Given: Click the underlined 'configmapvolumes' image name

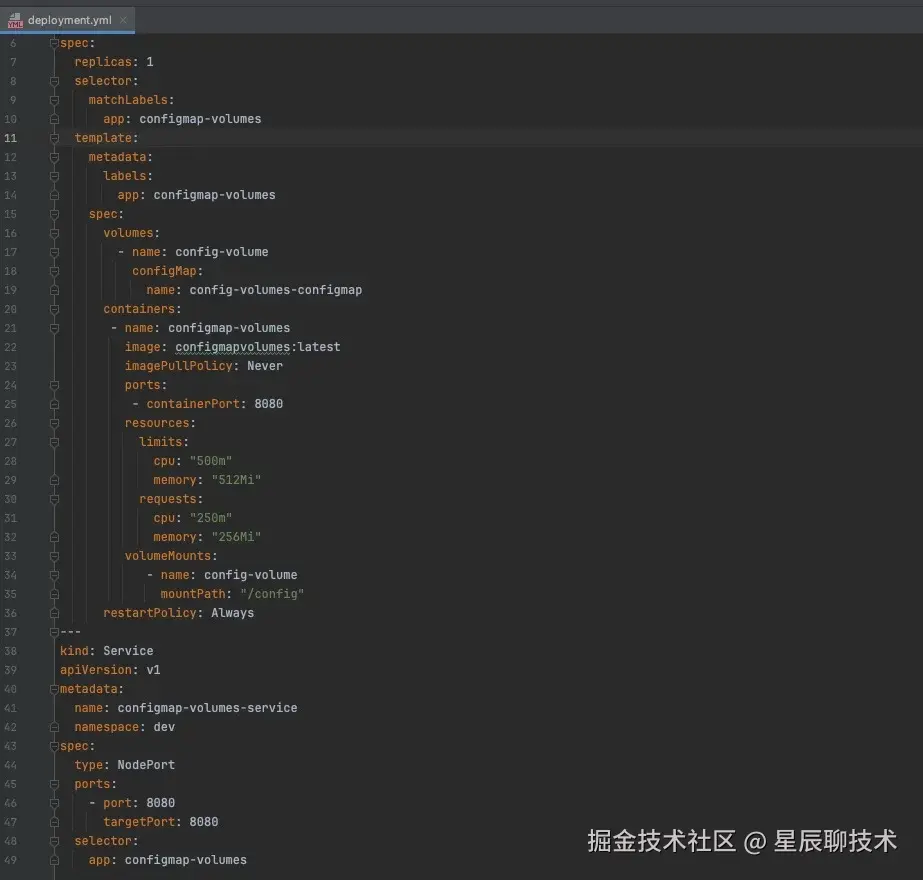Looking at the screenshot, I should click(233, 347).
